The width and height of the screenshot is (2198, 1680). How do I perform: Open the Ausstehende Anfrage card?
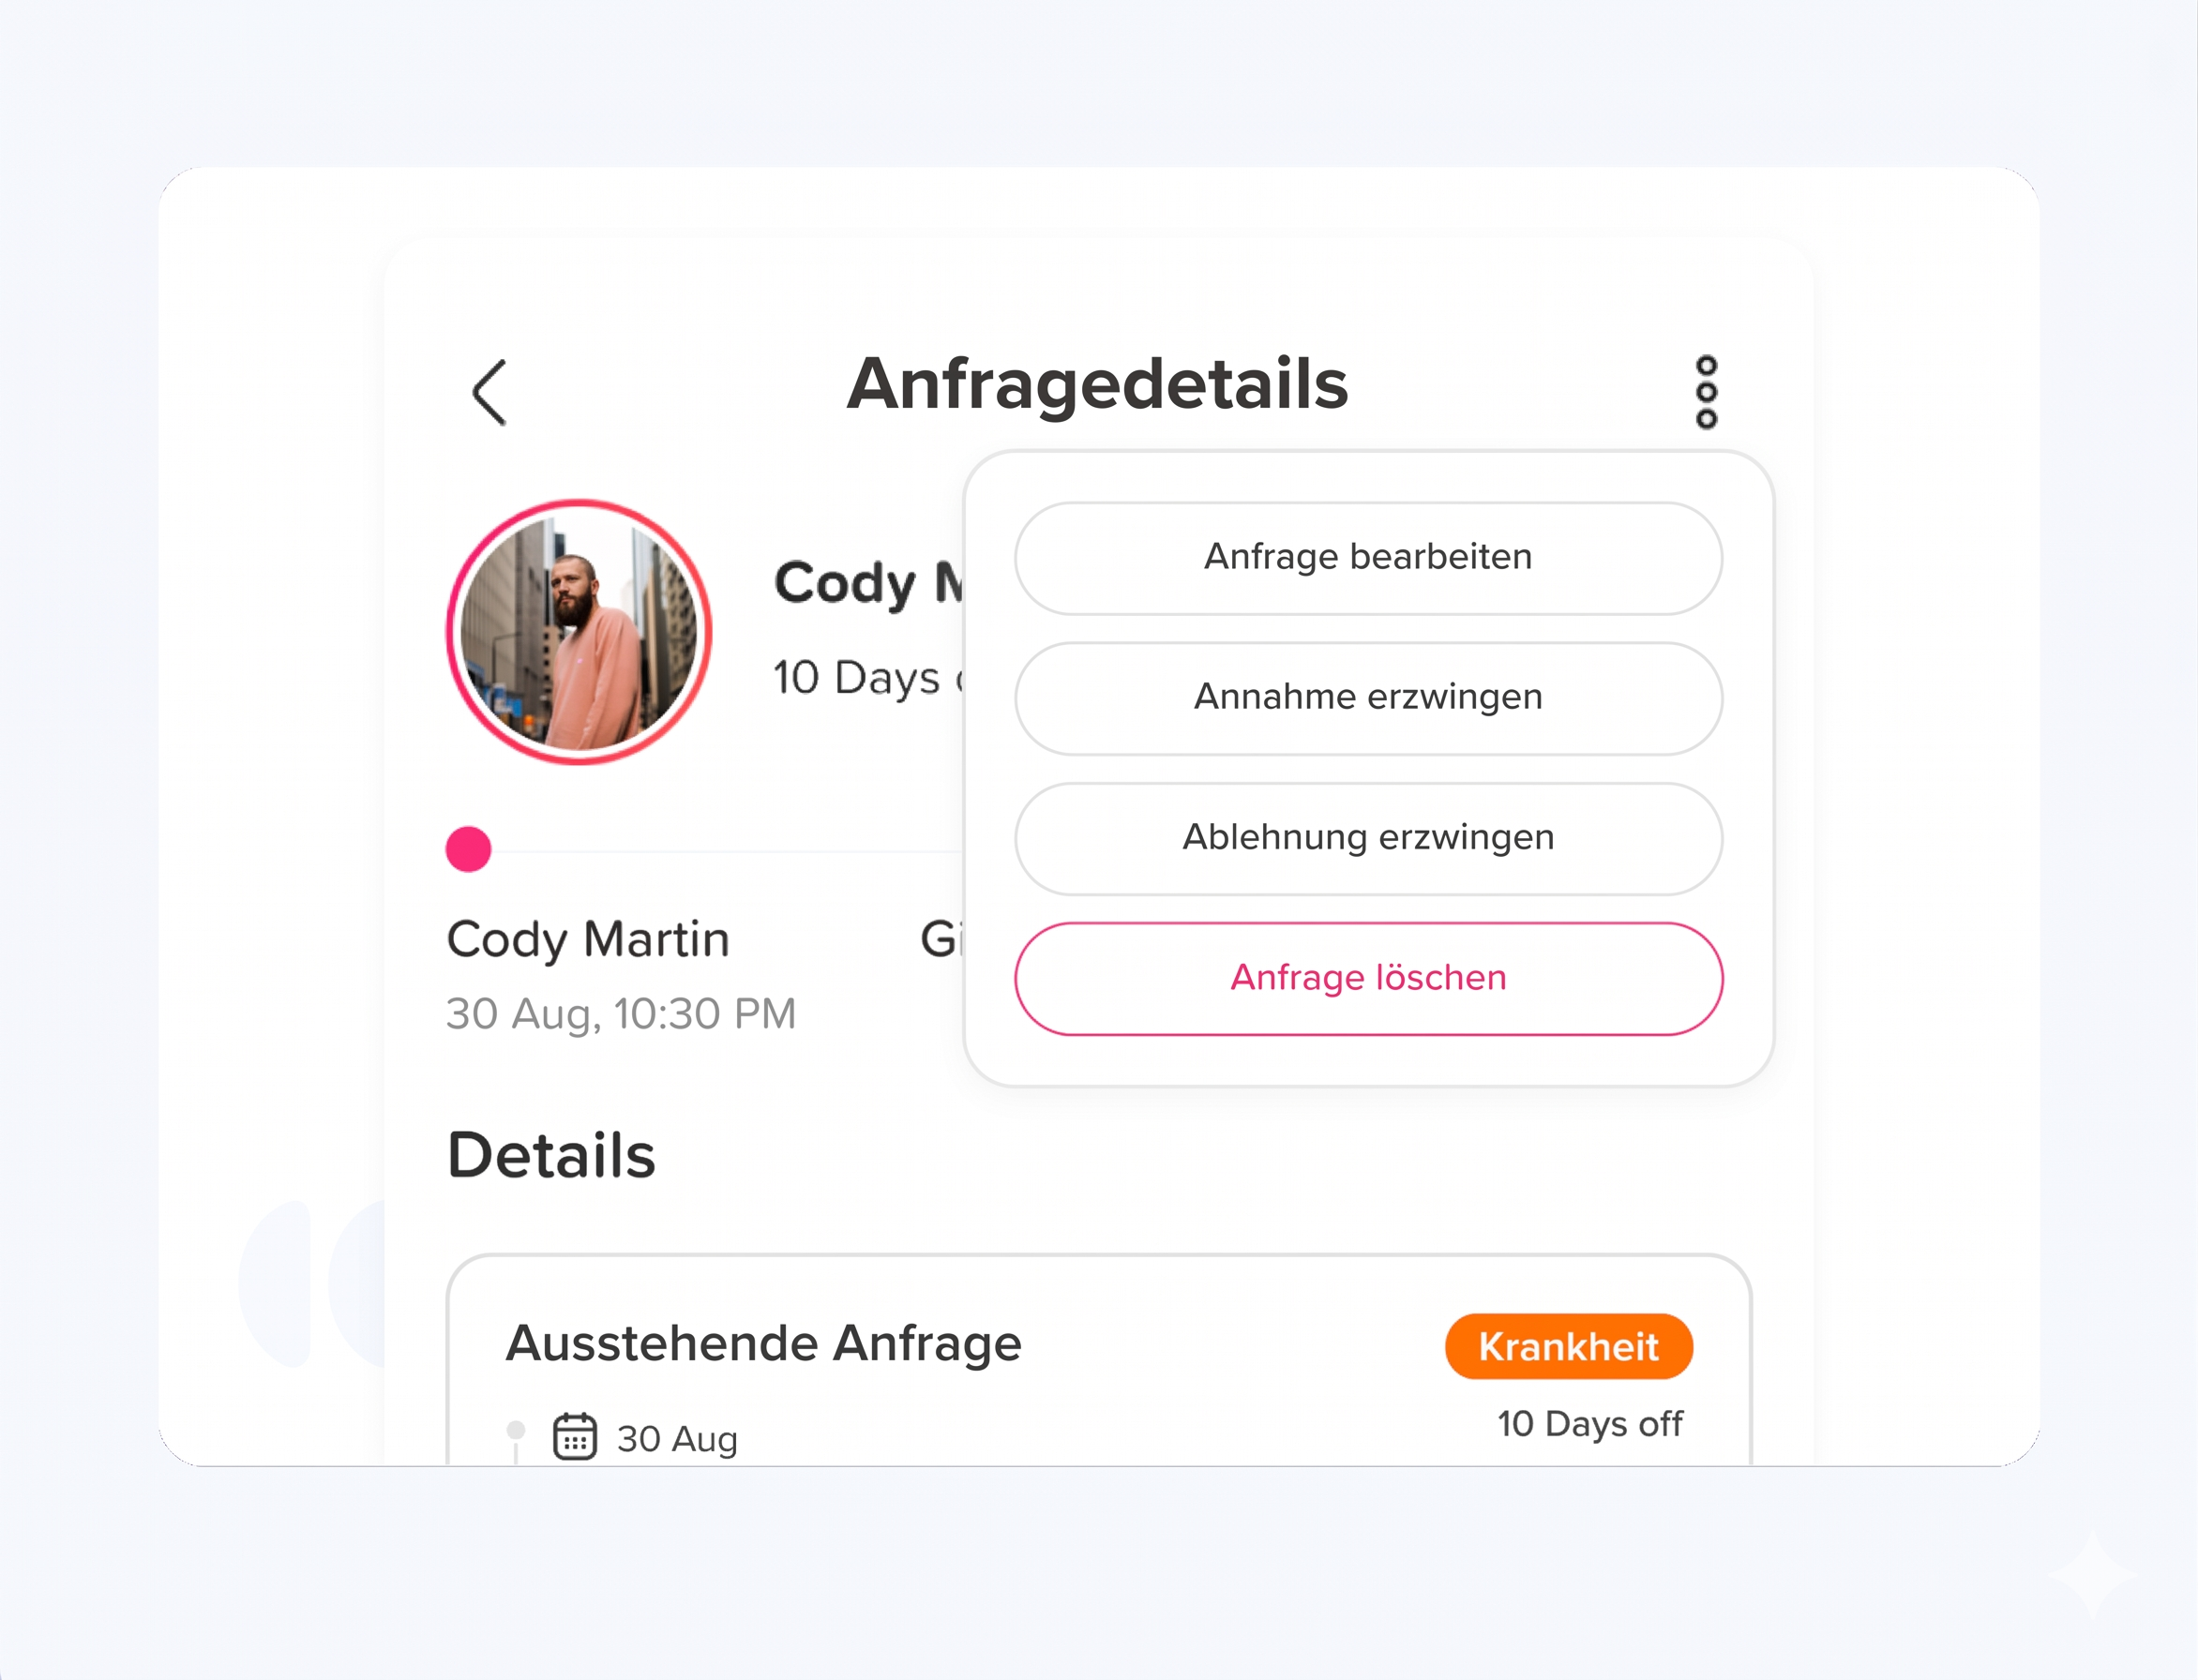click(1098, 1360)
